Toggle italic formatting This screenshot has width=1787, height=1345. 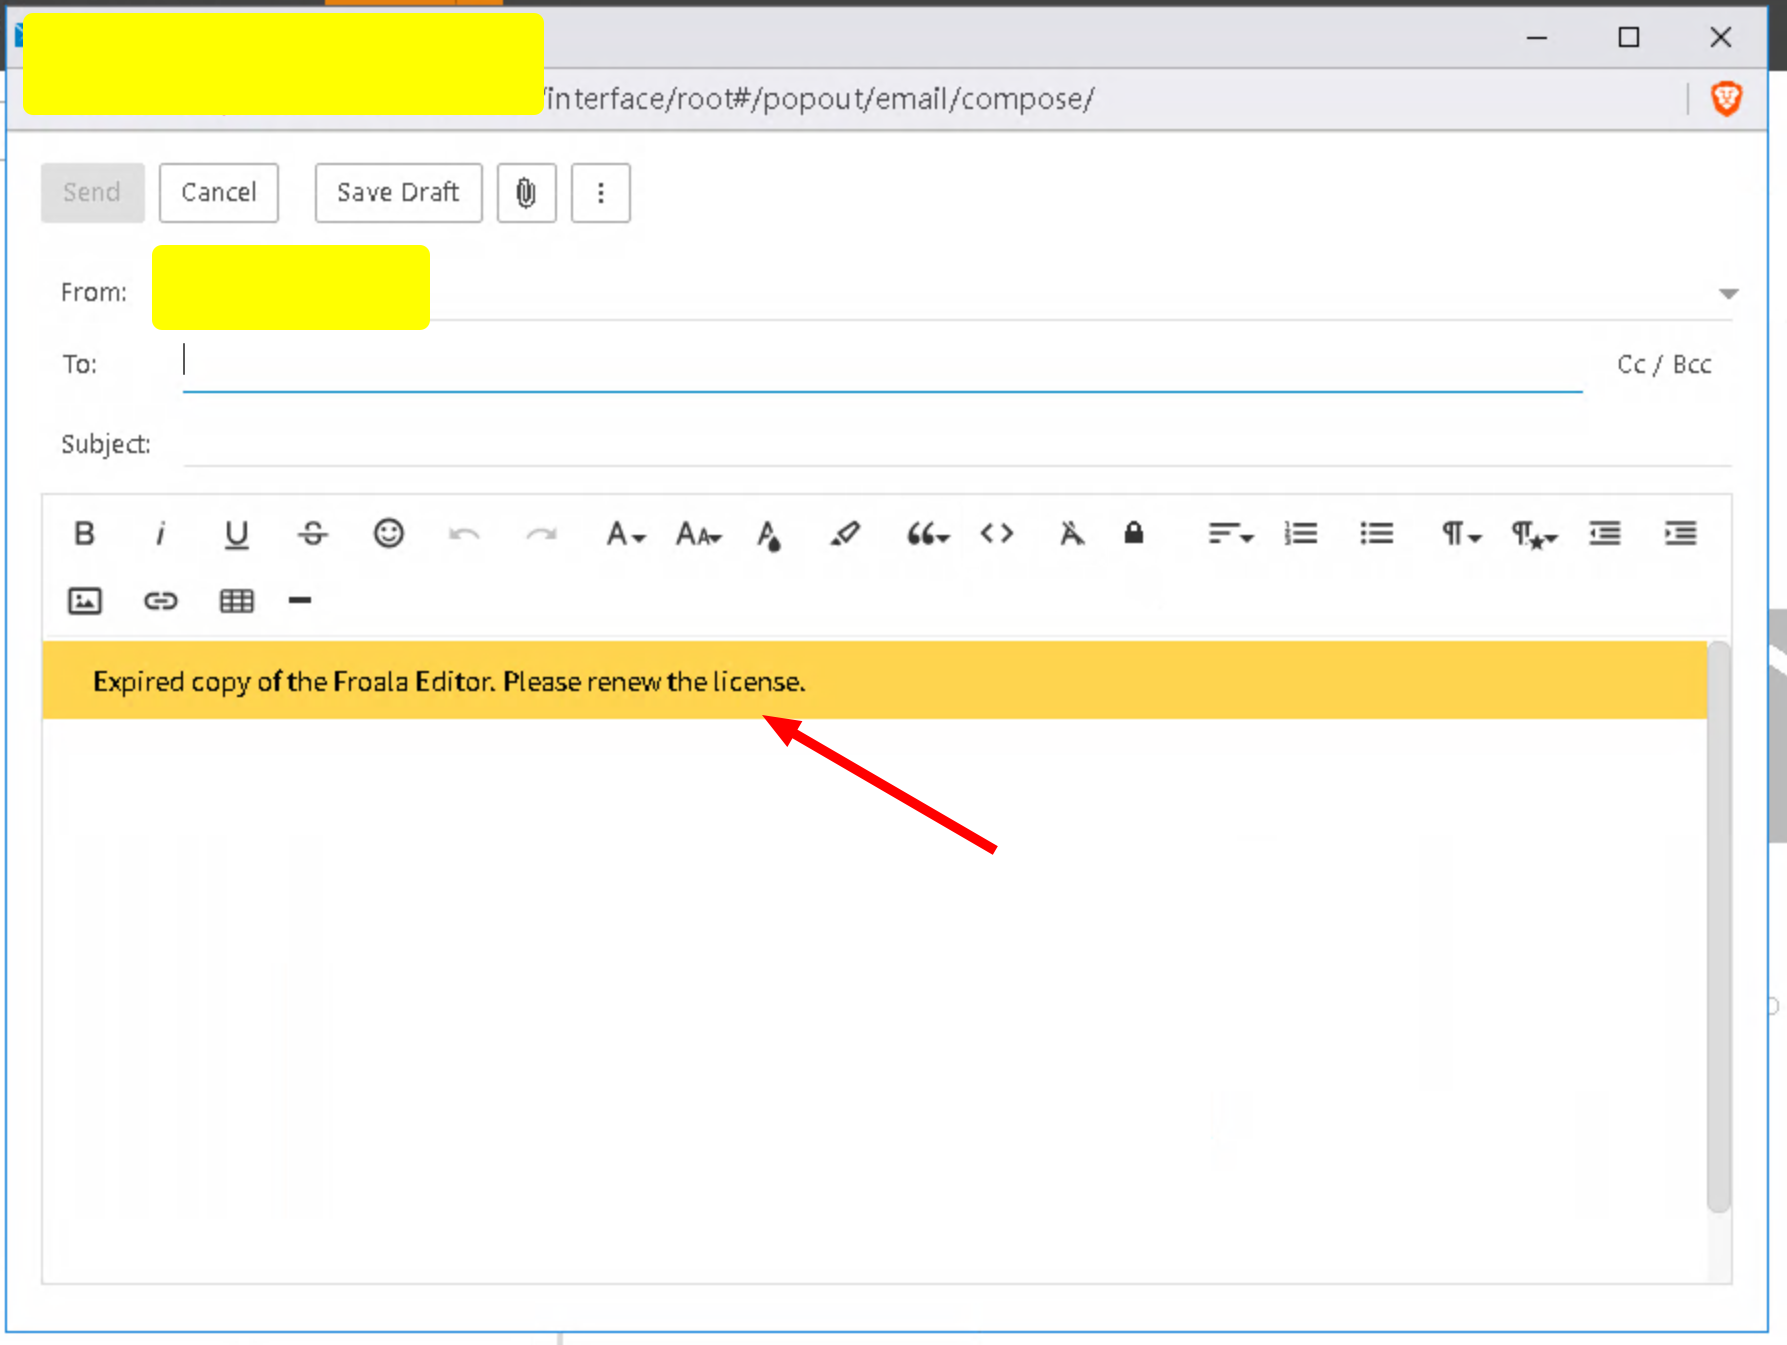(x=160, y=534)
